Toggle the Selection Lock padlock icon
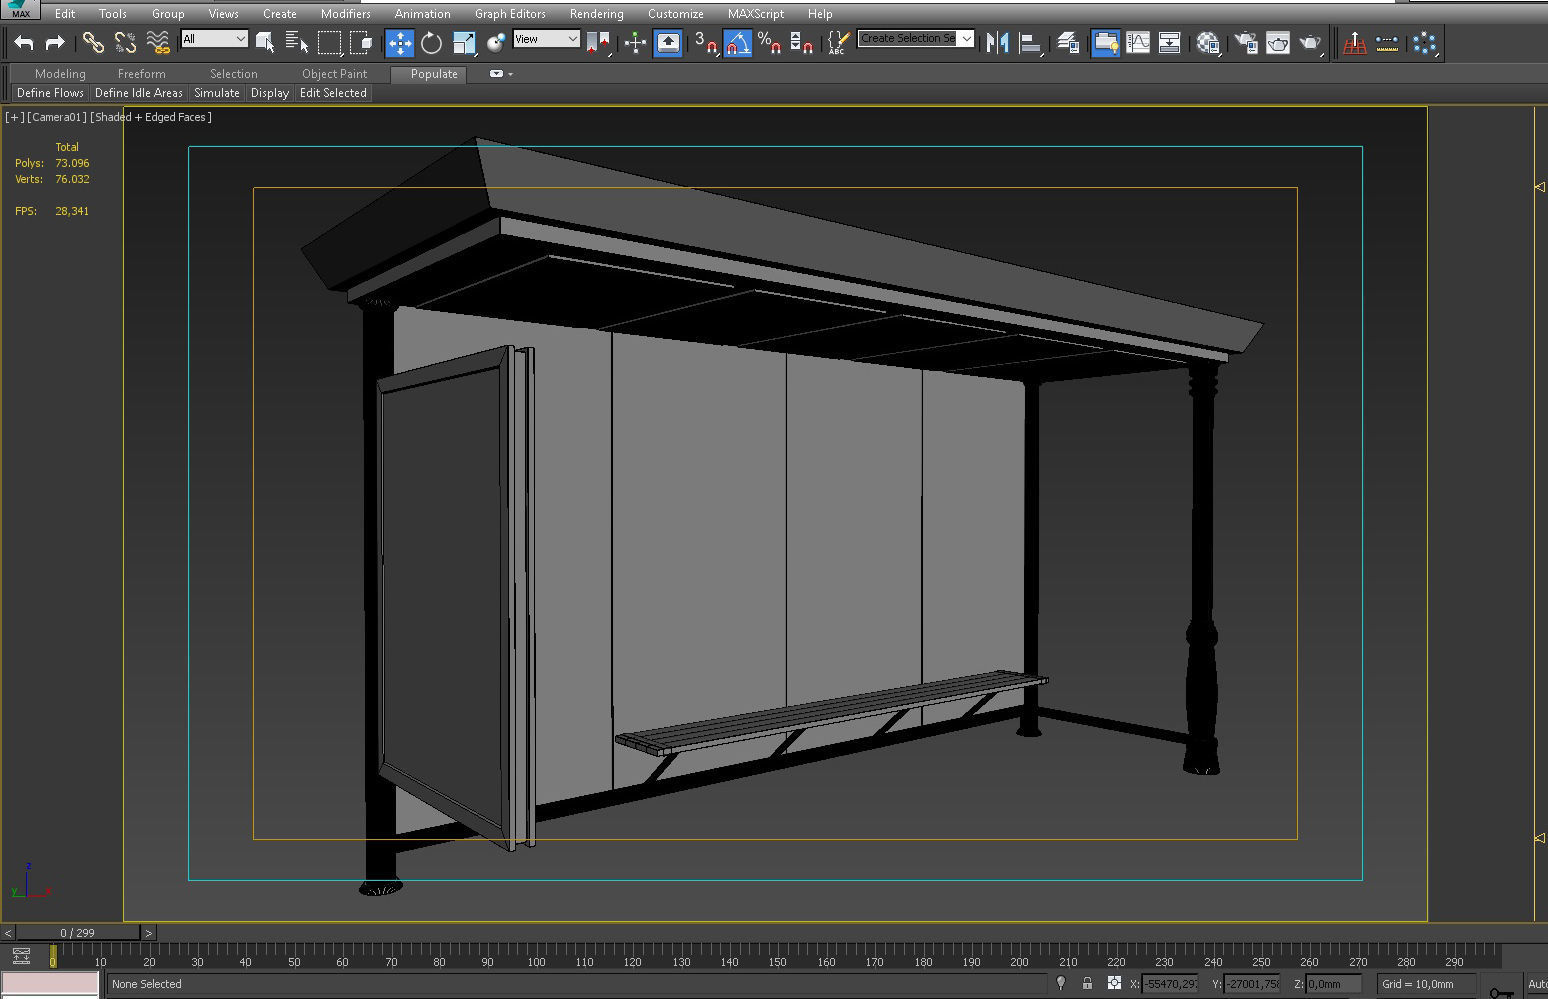This screenshot has height=999, width=1548. (x=1087, y=984)
